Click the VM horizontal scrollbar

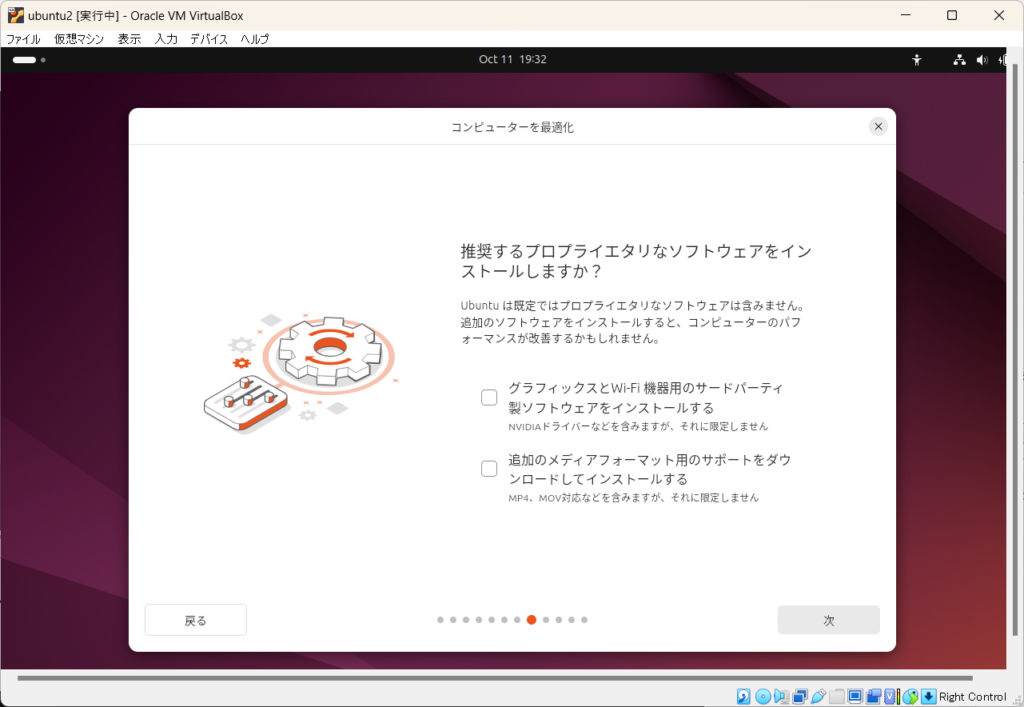(x=494, y=678)
